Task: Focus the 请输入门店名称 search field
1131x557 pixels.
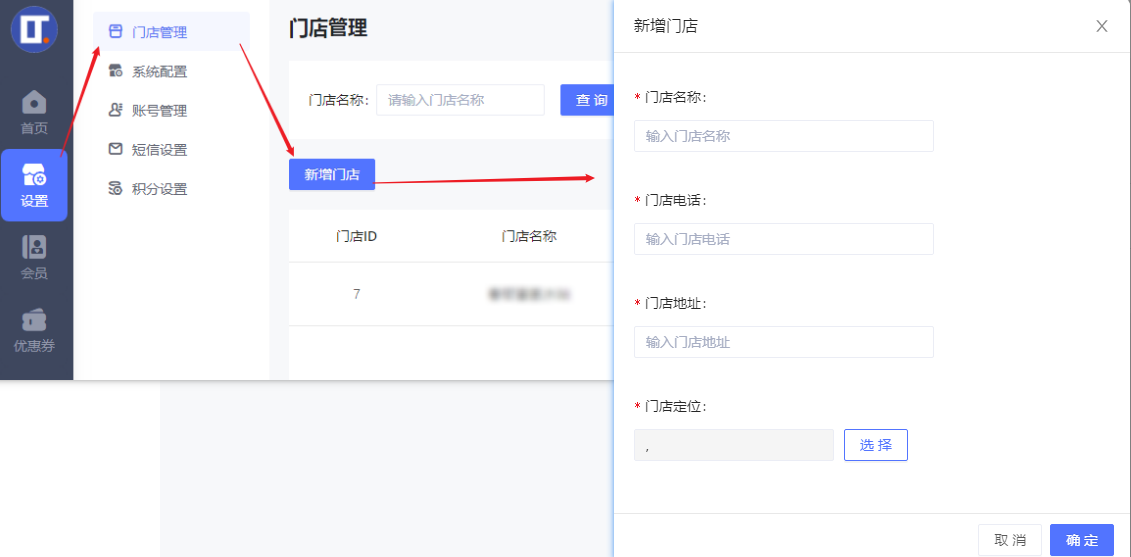Action: pyautogui.click(x=460, y=100)
